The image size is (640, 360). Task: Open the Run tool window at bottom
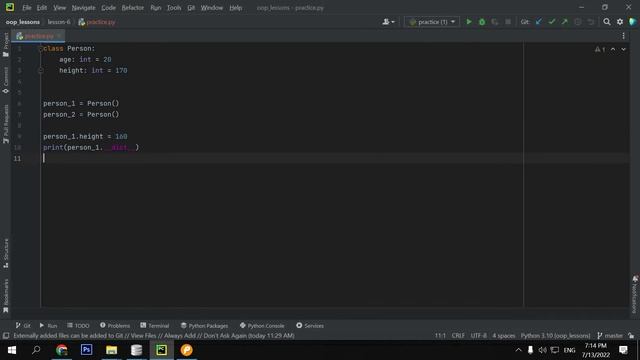point(48,325)
